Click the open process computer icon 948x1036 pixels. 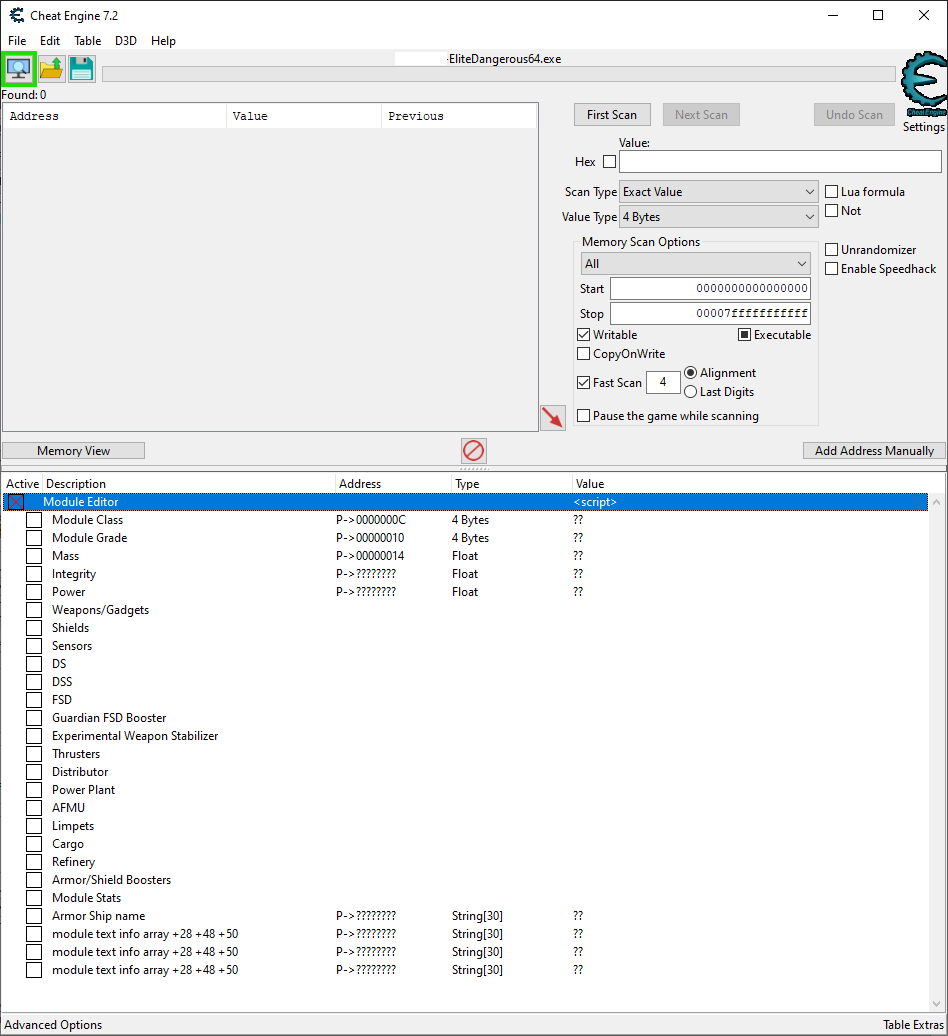[x=19, y=69]
